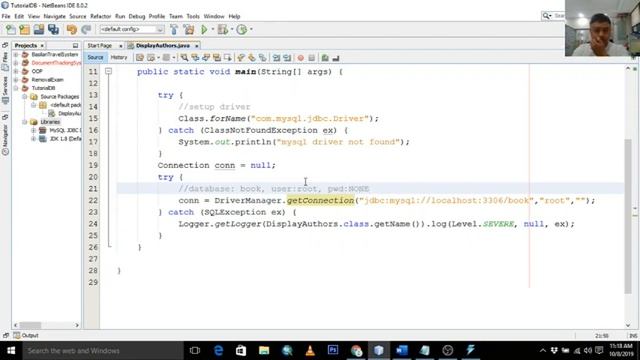Open the Run Project dropdown arrow
The width and height of the screenshot is (640, 360).
pos(212,29)
